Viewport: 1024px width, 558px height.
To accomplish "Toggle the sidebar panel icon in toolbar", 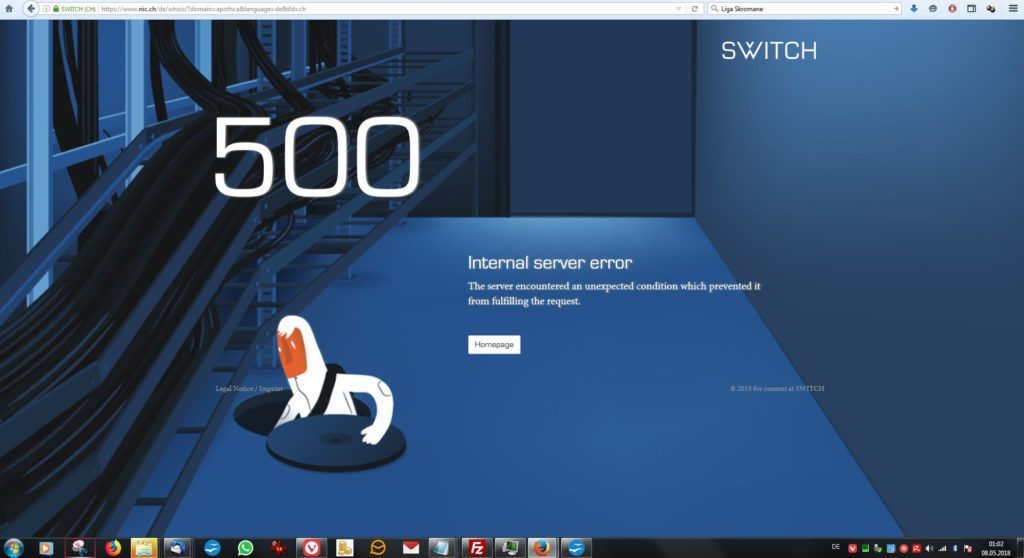I will 972,8.
